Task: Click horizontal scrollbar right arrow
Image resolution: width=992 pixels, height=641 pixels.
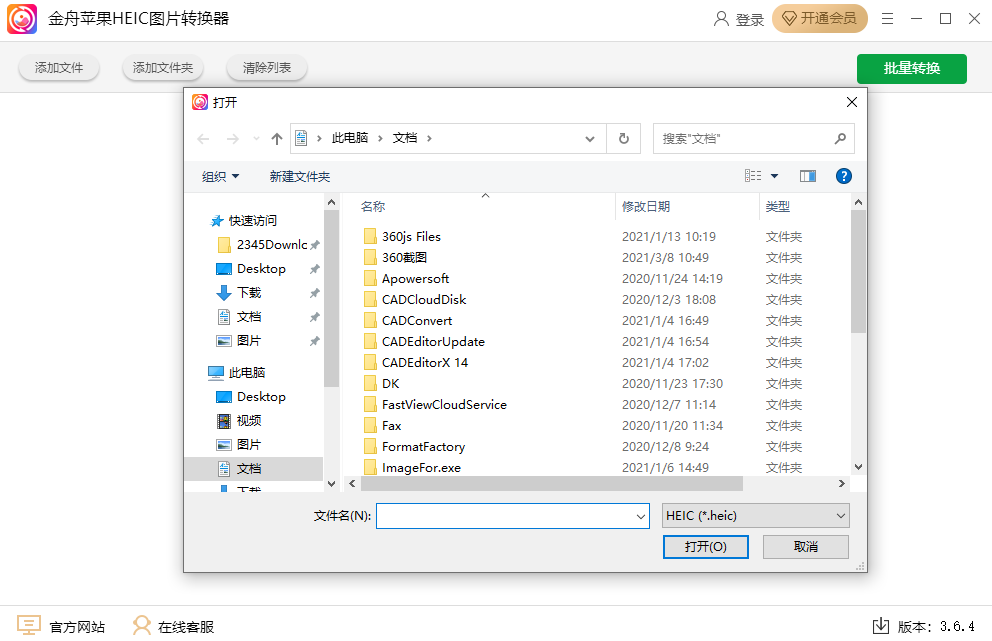Action: coord(841,483)
